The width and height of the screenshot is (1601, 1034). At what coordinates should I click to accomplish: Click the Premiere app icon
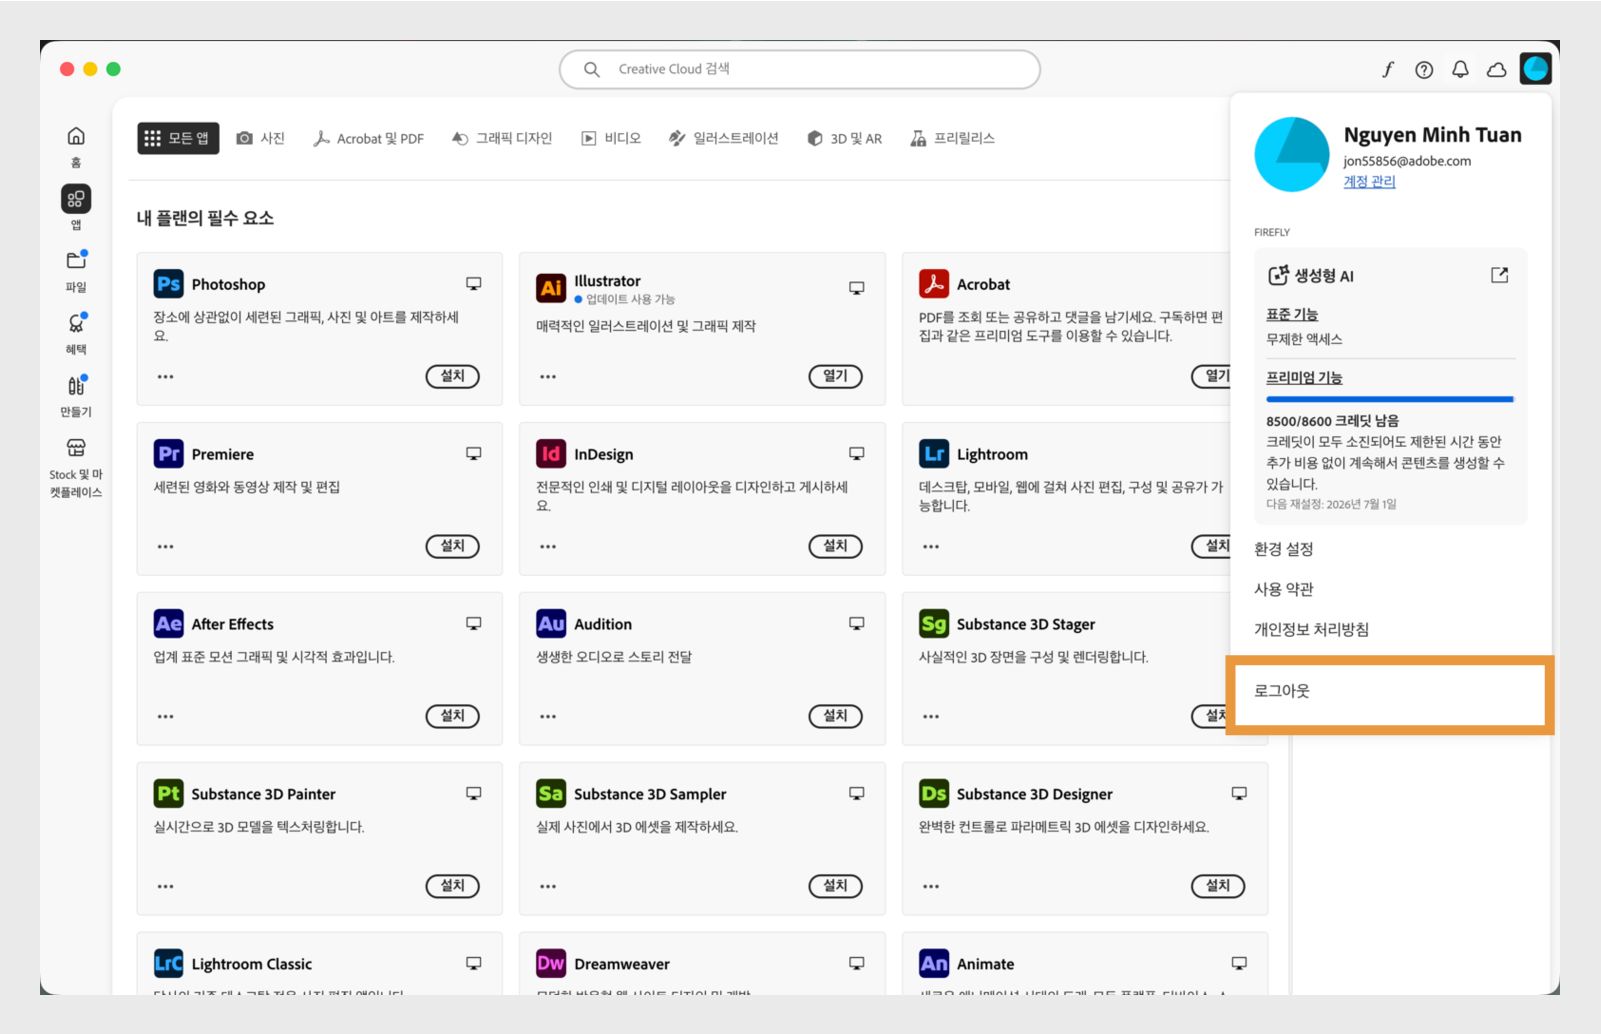click(x=168, y=454)
